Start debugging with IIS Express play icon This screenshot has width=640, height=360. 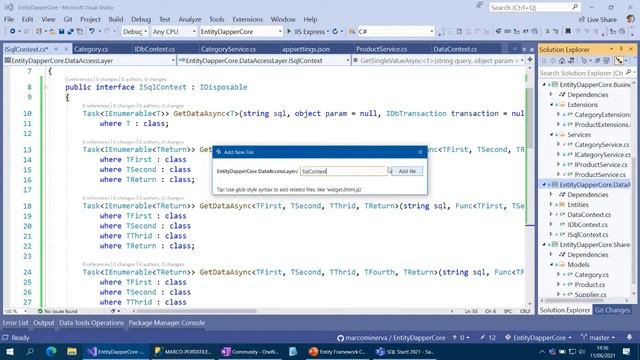pos(289,31)
